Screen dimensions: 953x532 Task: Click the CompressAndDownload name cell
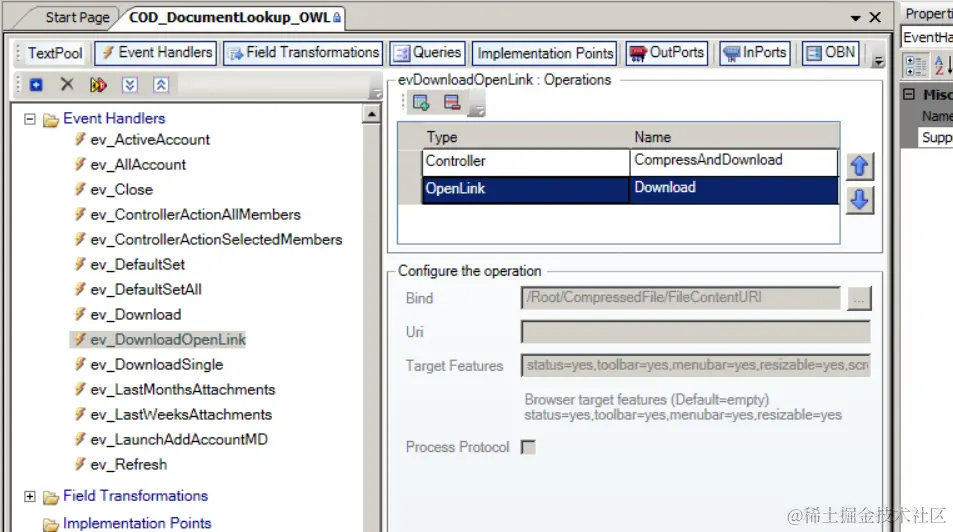pyautogui.click(x=734, y=161)
